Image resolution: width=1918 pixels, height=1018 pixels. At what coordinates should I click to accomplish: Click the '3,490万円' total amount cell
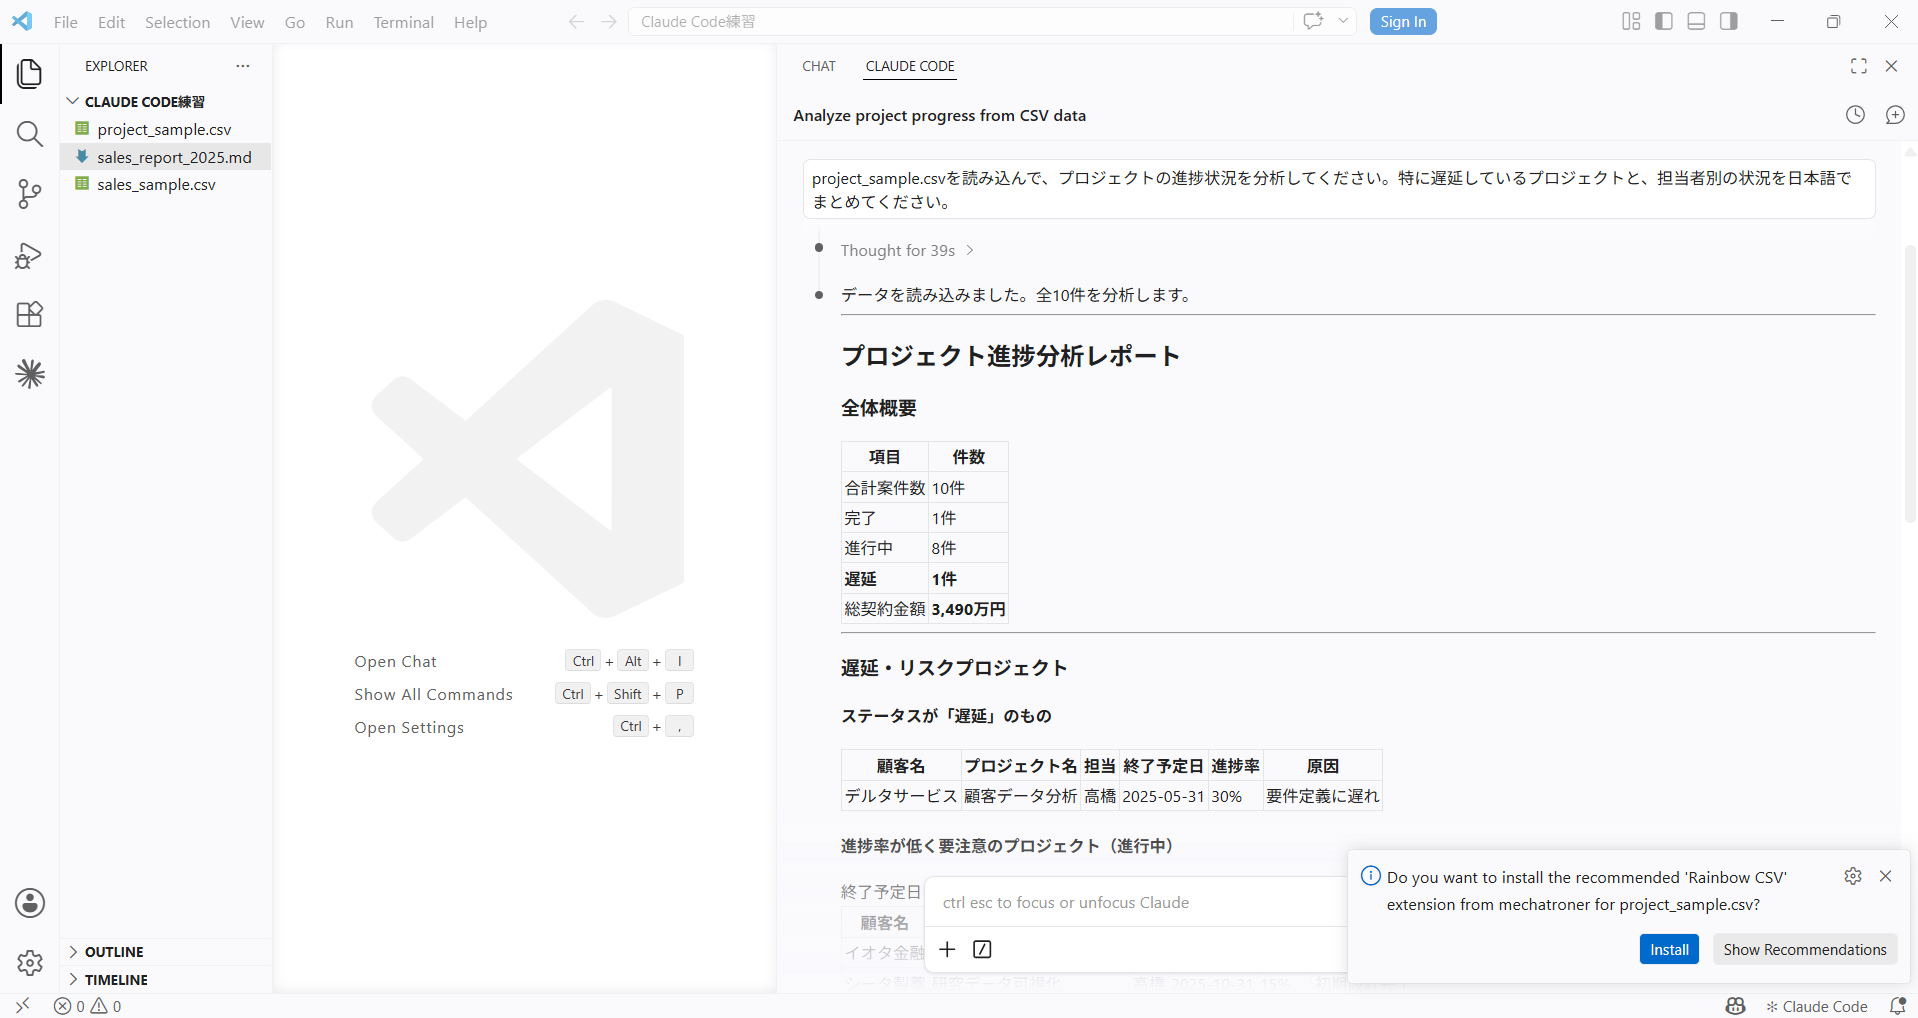point(968,609)
